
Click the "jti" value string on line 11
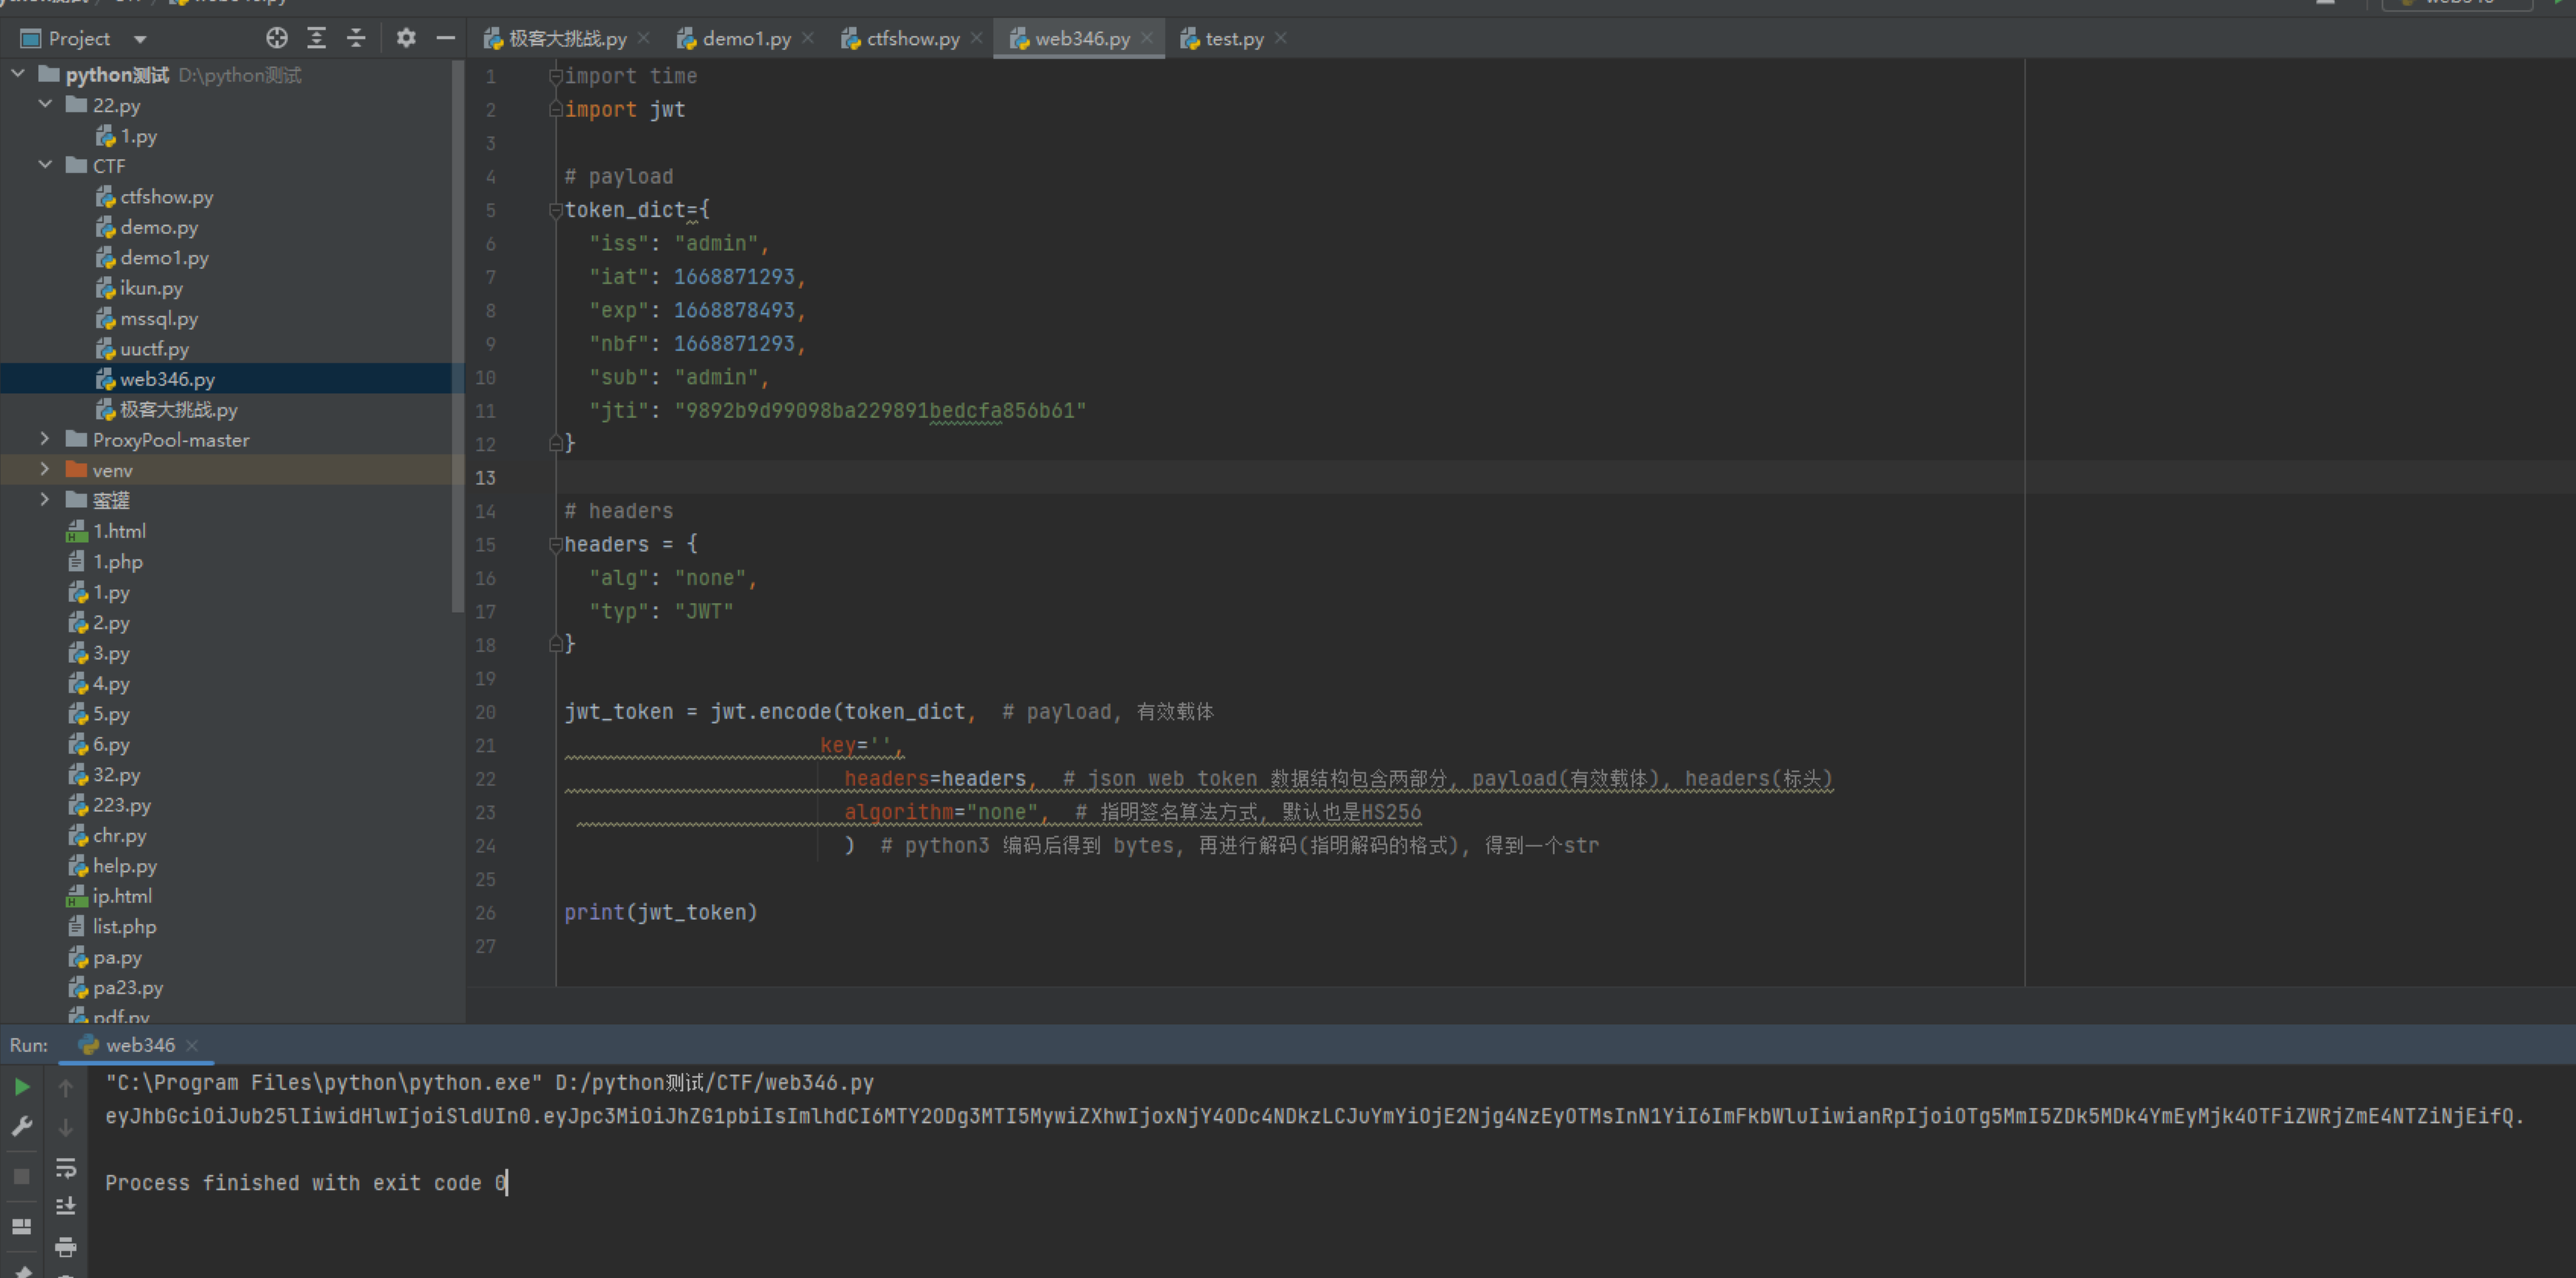click(x=880, y=410)
